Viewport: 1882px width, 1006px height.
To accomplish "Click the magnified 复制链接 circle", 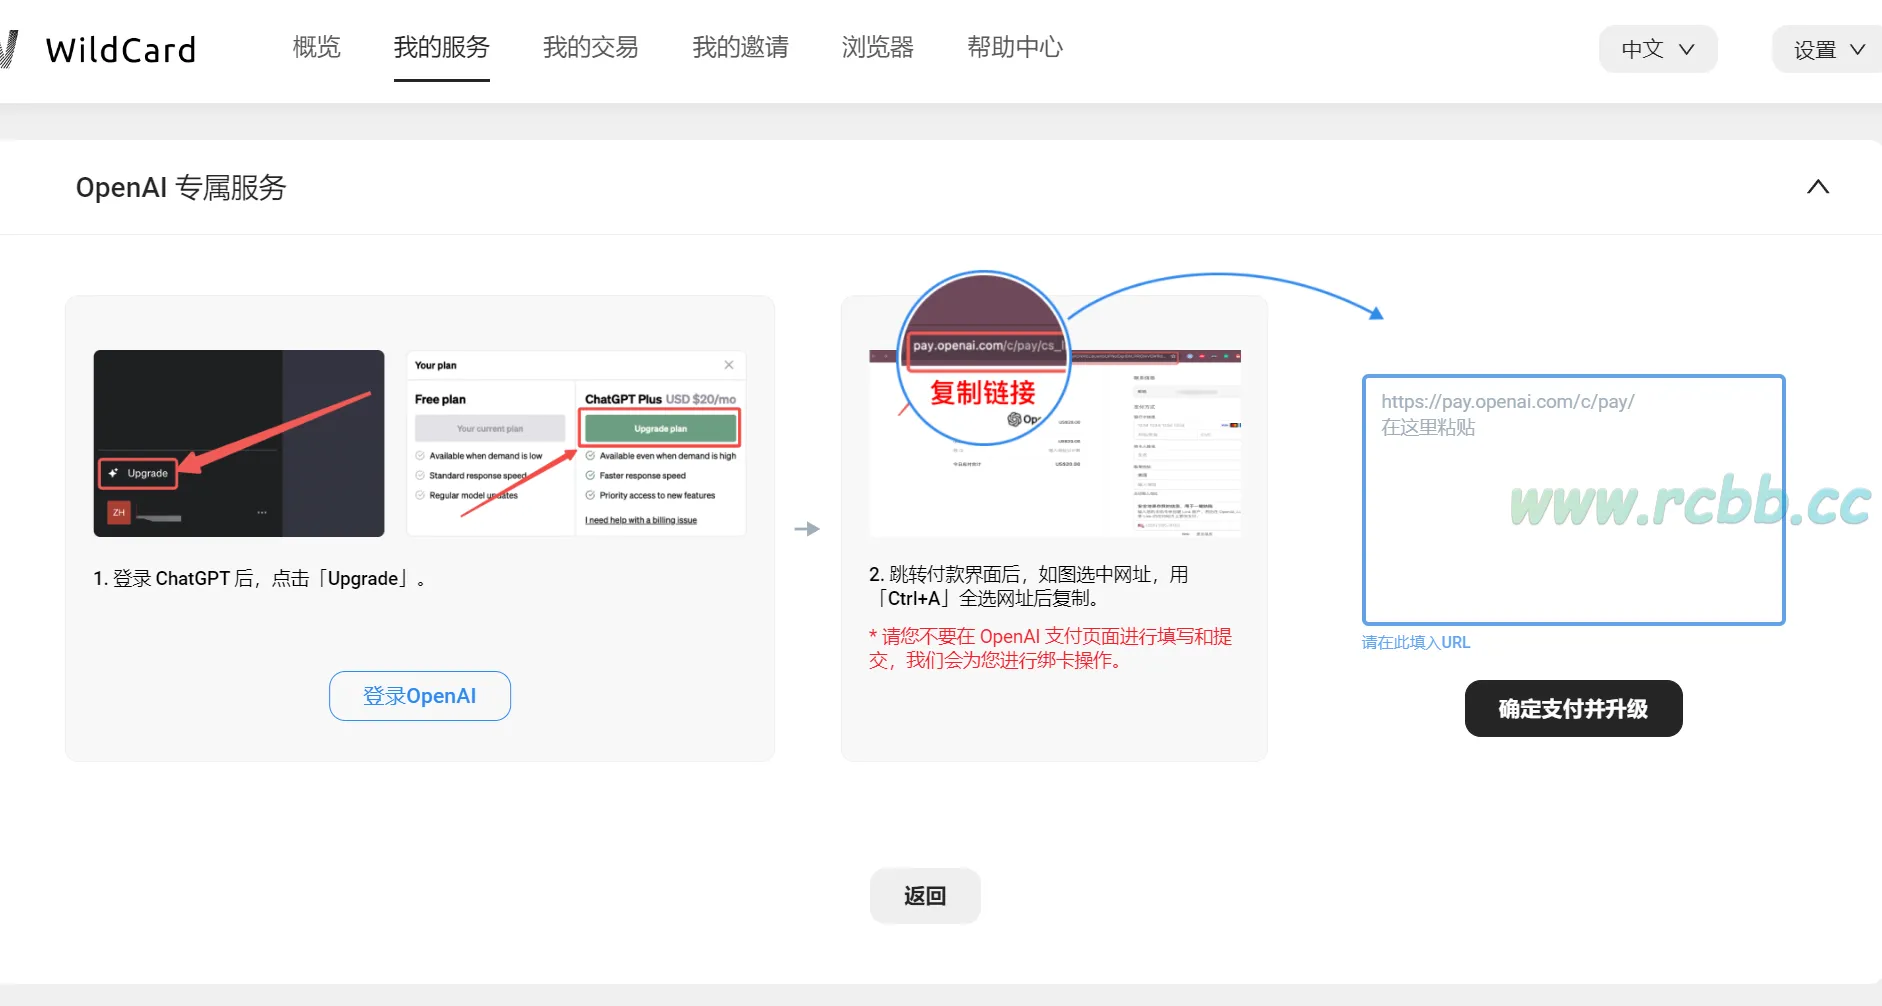I will [x=984, y=360].
